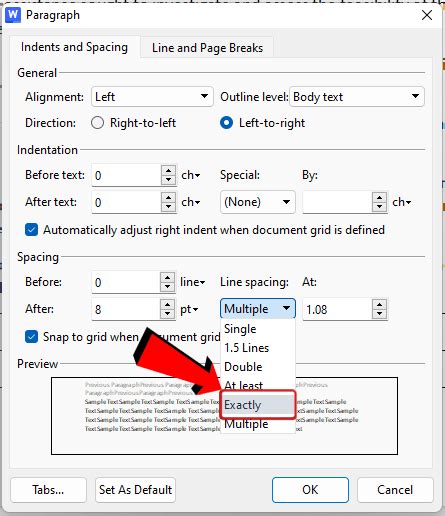445x516 pixels.
Task: Change the By field unit dropdown
Action: (402, 202)
